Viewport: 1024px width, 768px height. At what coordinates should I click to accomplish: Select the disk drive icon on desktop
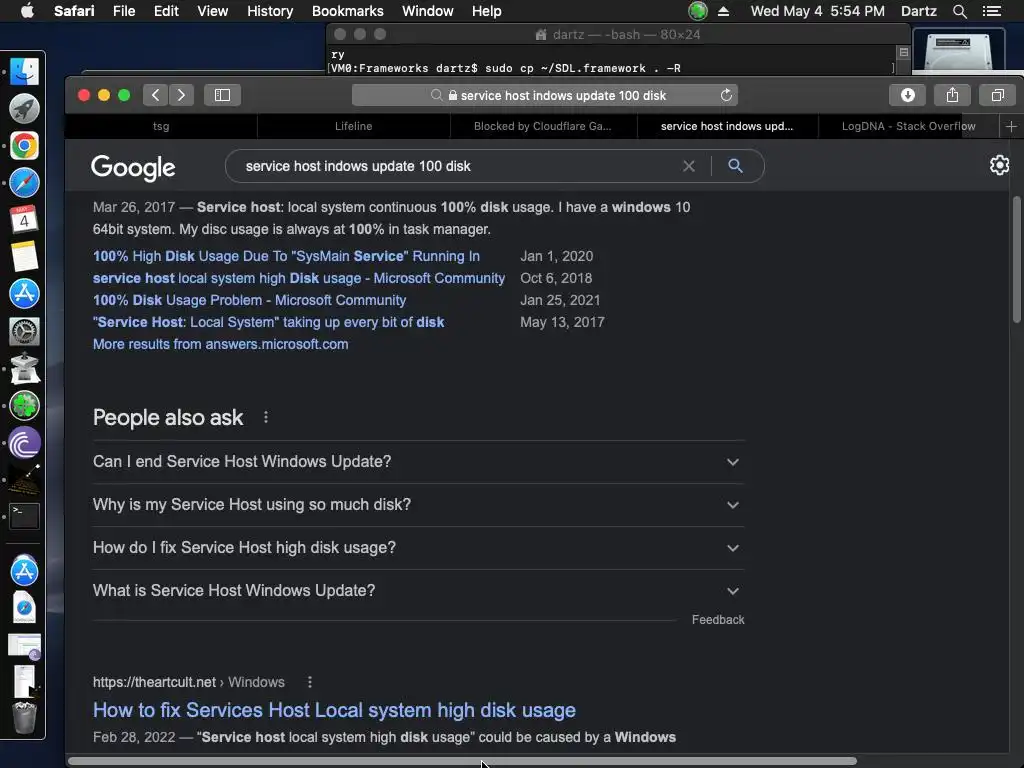tap(958, 50)
